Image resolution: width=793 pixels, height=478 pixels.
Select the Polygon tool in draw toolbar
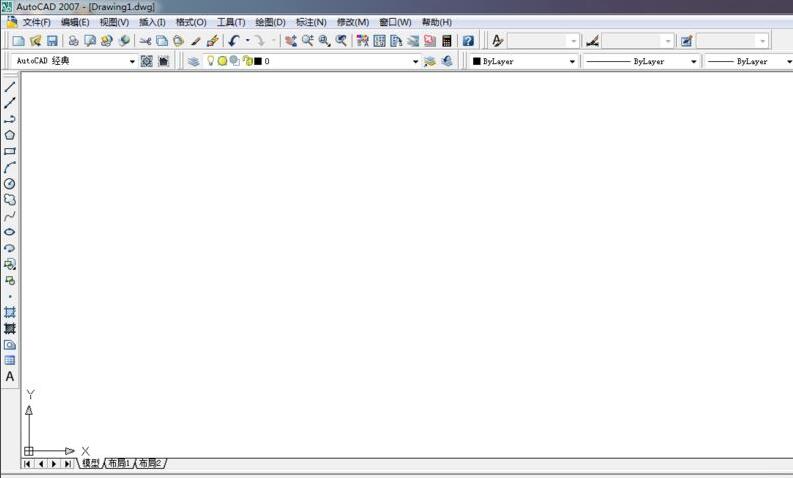[x=10, y=135]
